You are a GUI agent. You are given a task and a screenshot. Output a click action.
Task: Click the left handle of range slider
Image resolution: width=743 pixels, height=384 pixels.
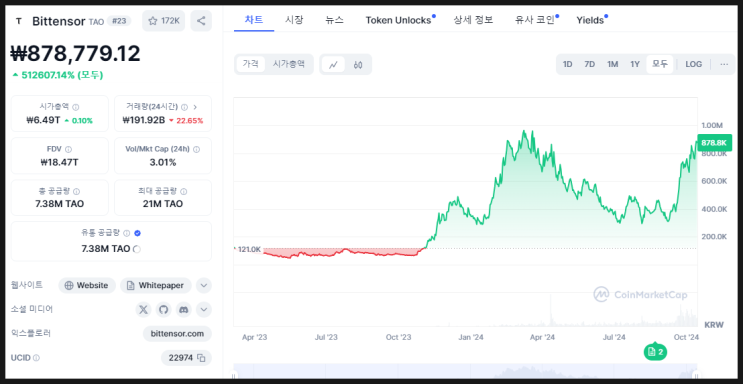(x=234, y=375)
